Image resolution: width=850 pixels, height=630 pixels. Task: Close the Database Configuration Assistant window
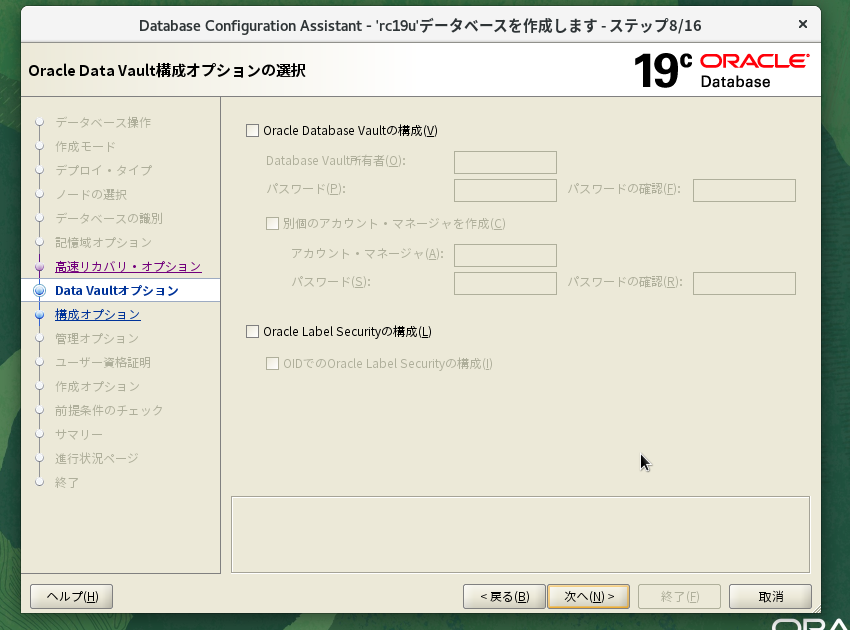coord(803,24)
